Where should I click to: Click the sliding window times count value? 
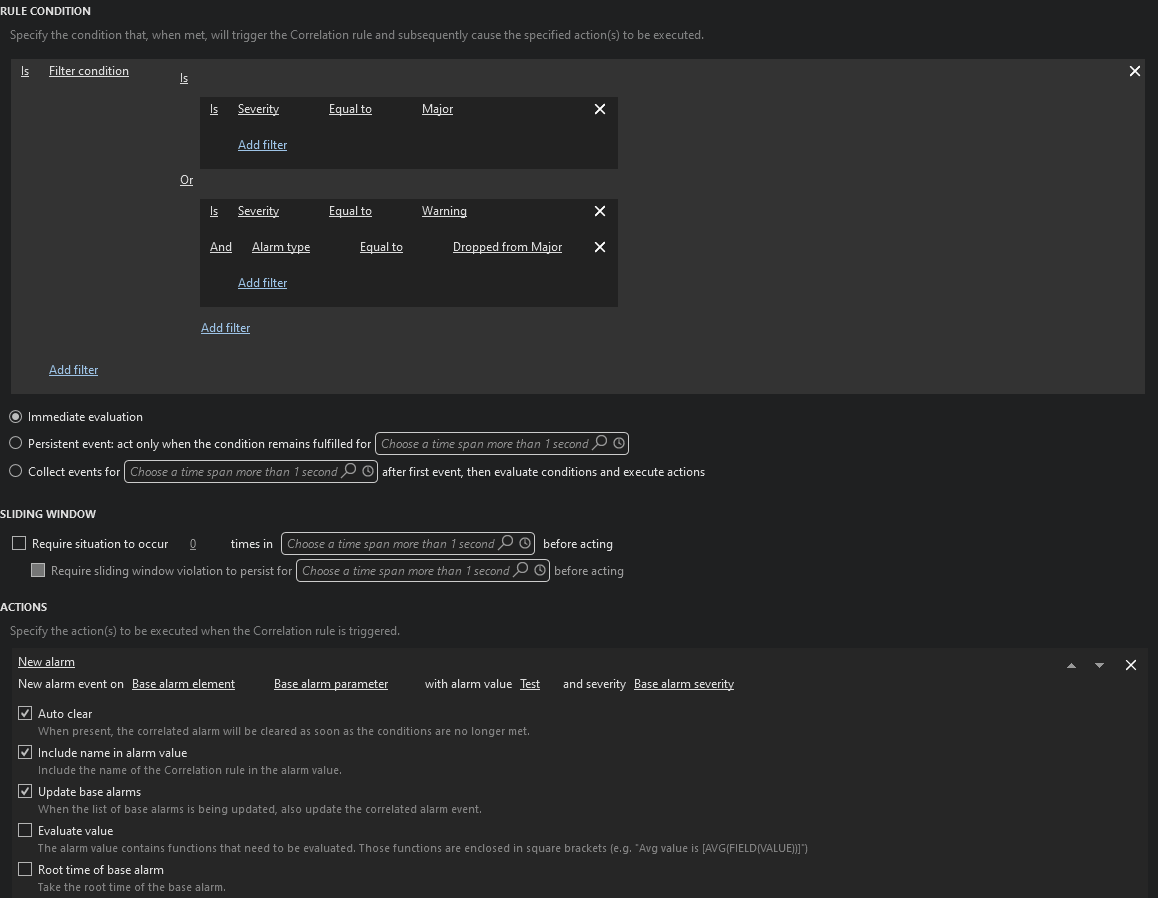[193, 544]
